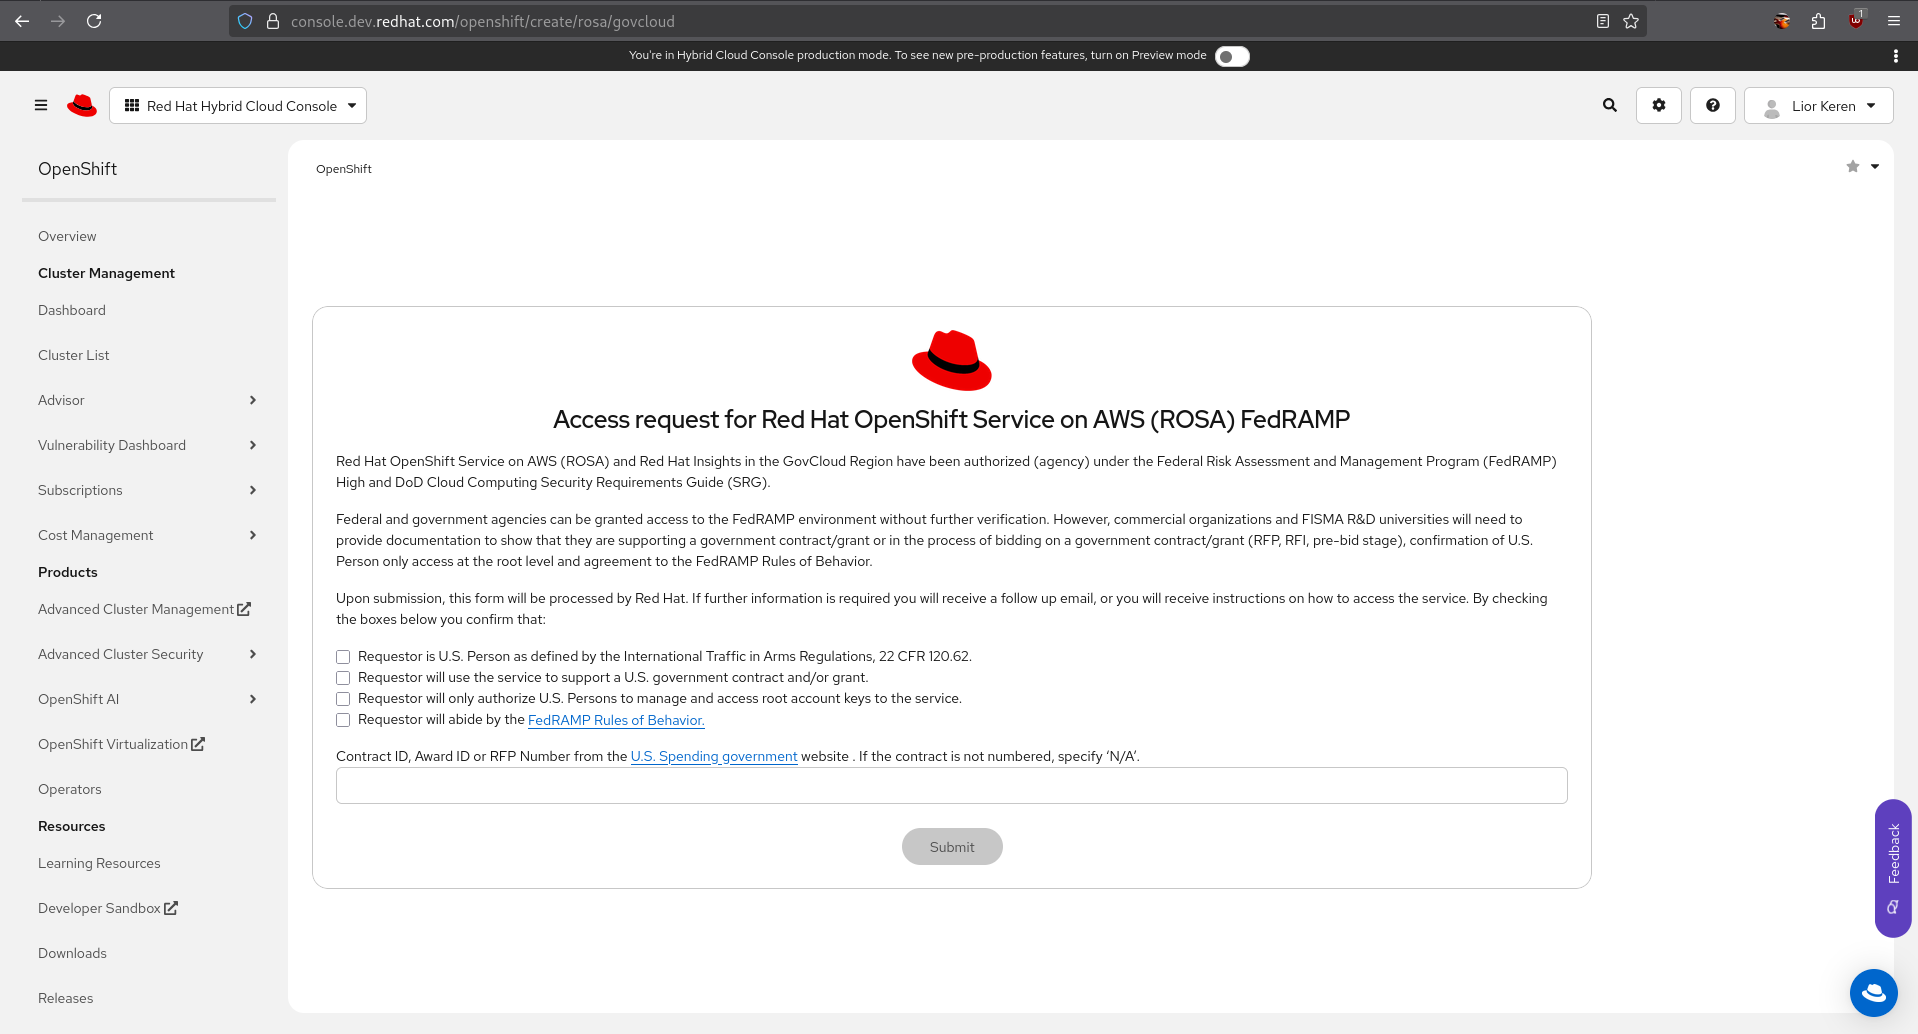1918x1034 pixels.
Task: Open the FedRAMP Rules of Behavior link
Action: click(616, 720)
